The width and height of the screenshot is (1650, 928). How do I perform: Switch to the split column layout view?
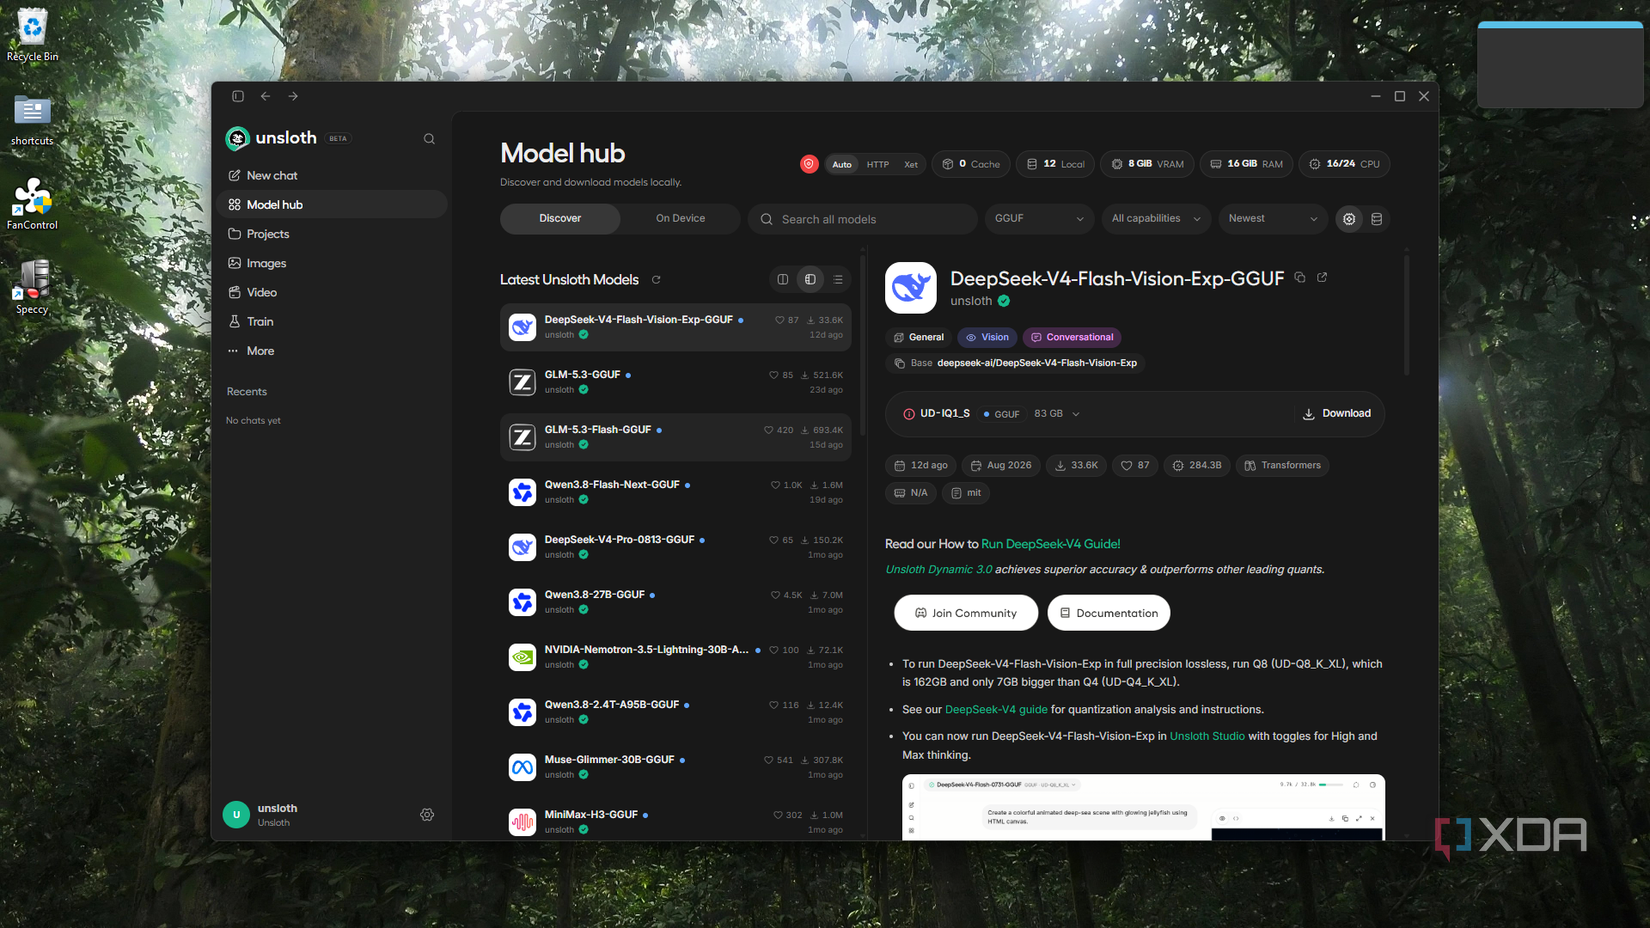[x=783, y=280]
